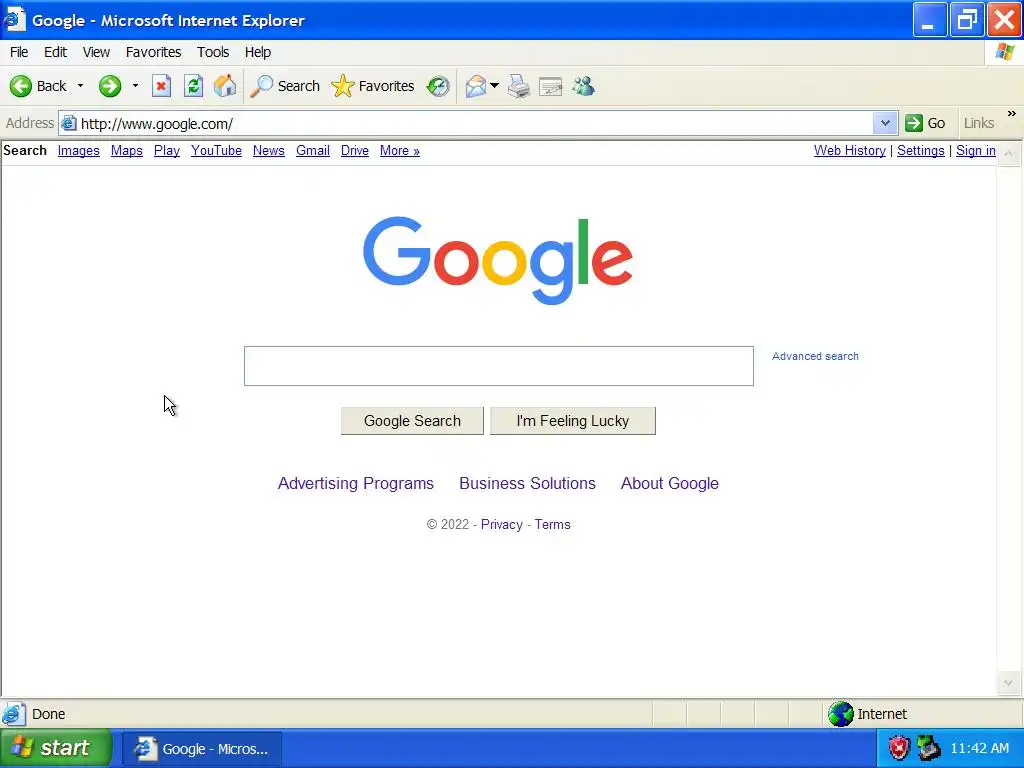Expand the address bar dropdown list
The image size is (1024, 768).
(885, 123)
